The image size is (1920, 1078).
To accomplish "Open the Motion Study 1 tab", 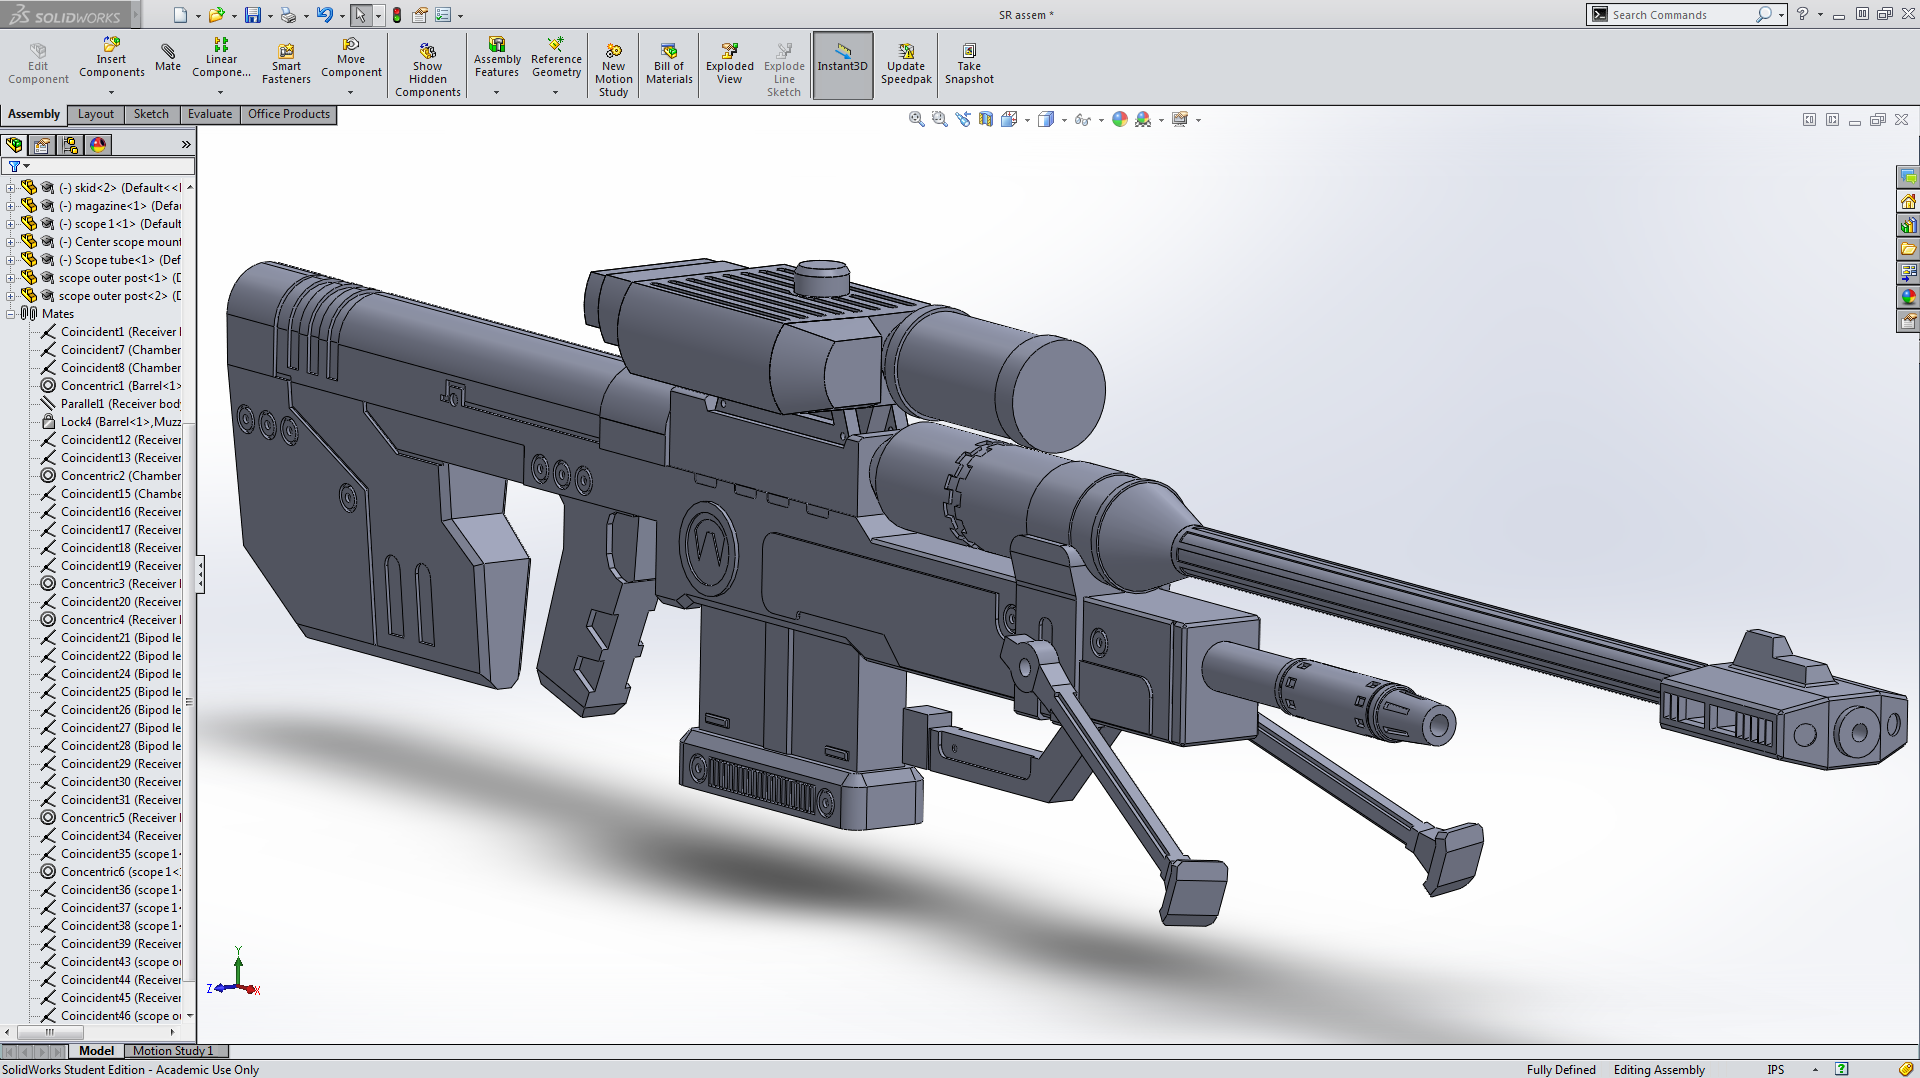I will coord(174,1051).
